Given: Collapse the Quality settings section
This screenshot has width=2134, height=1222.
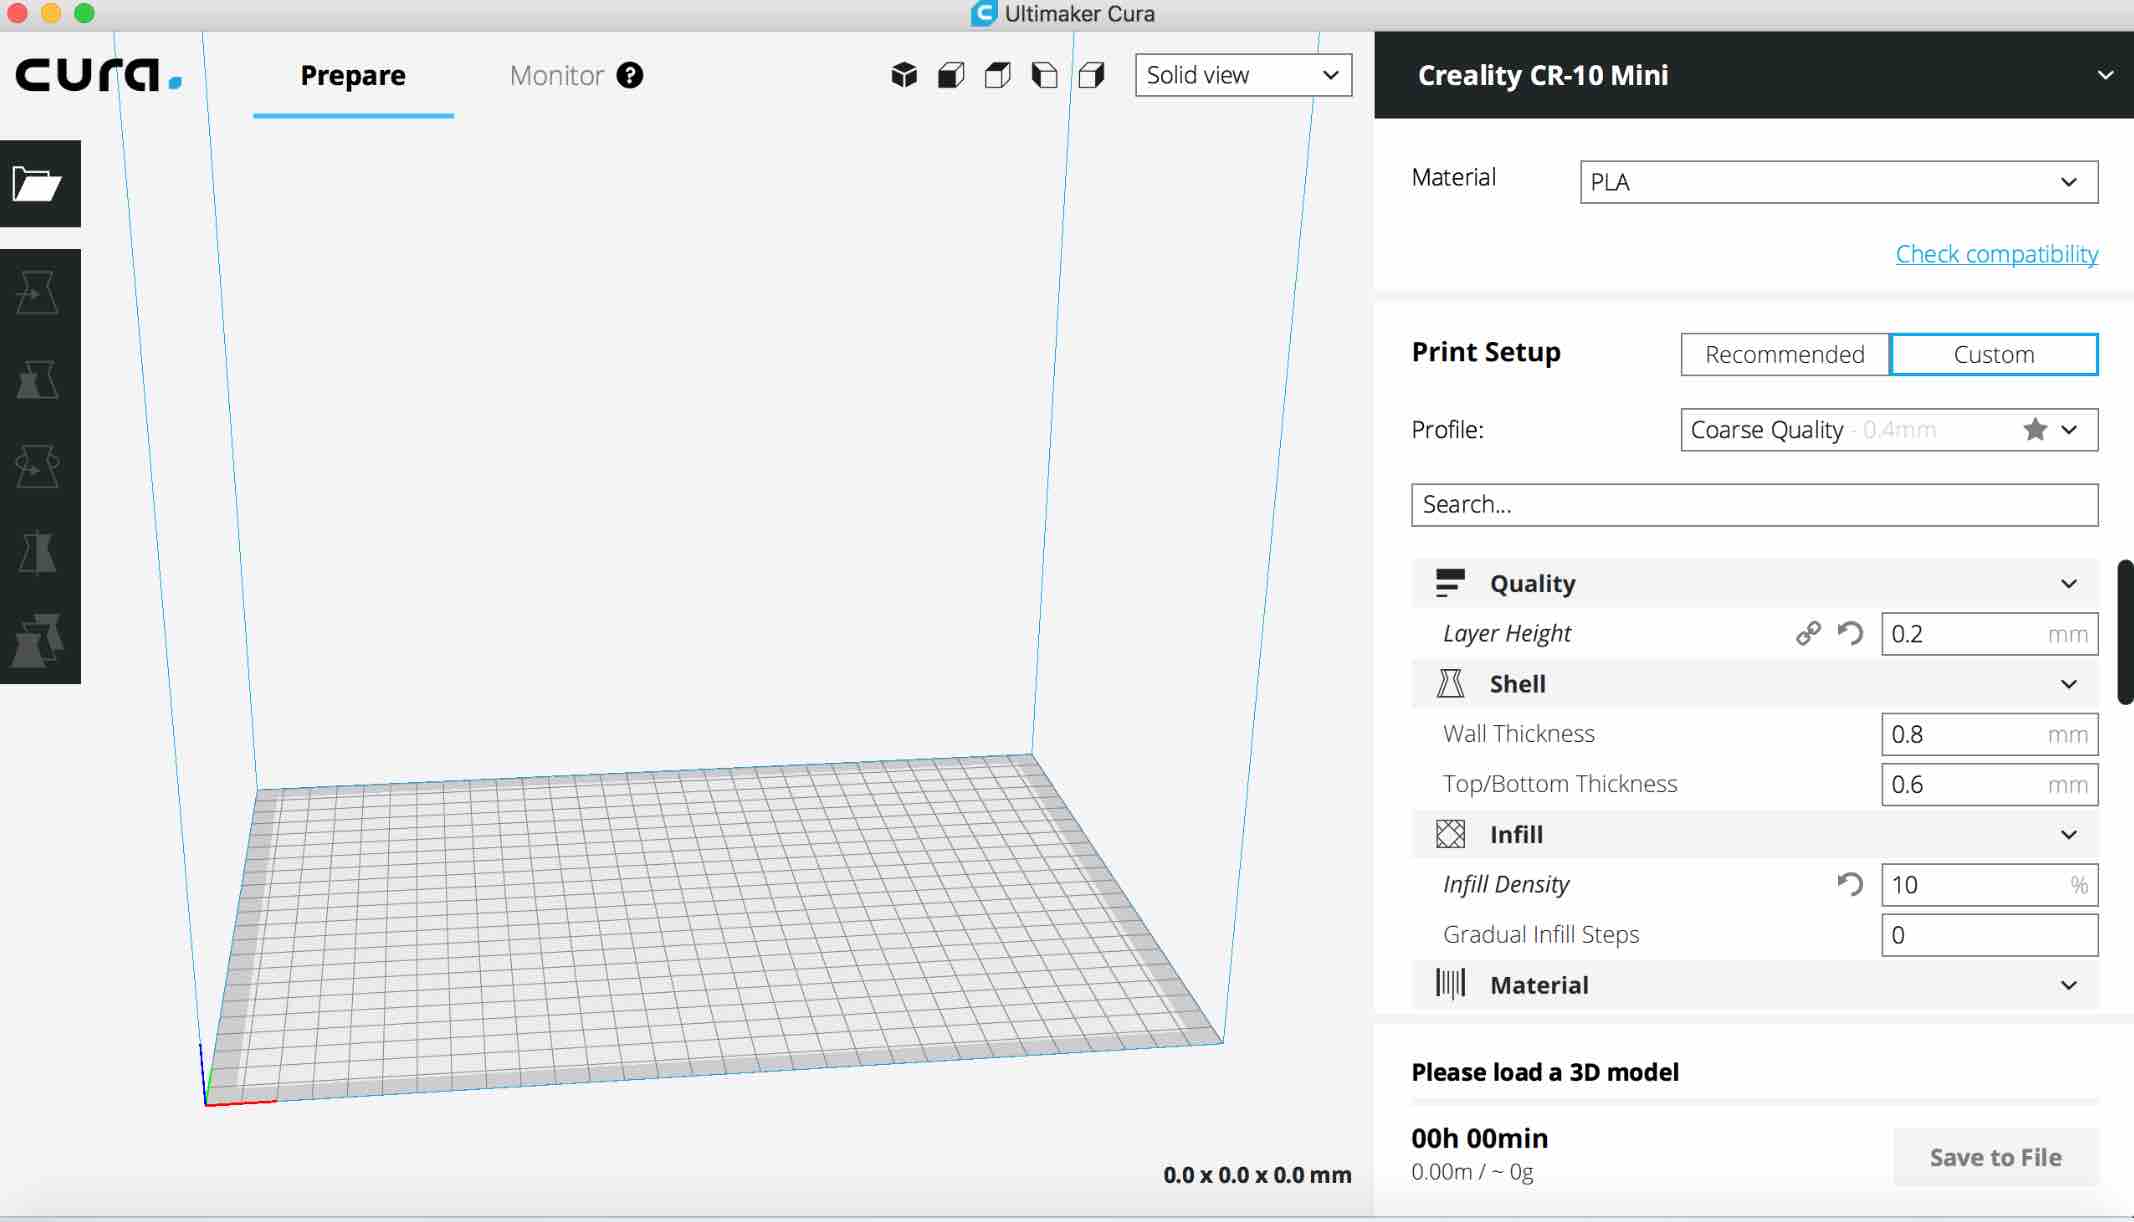Looking at the screenshot, I should [2068, 584].
